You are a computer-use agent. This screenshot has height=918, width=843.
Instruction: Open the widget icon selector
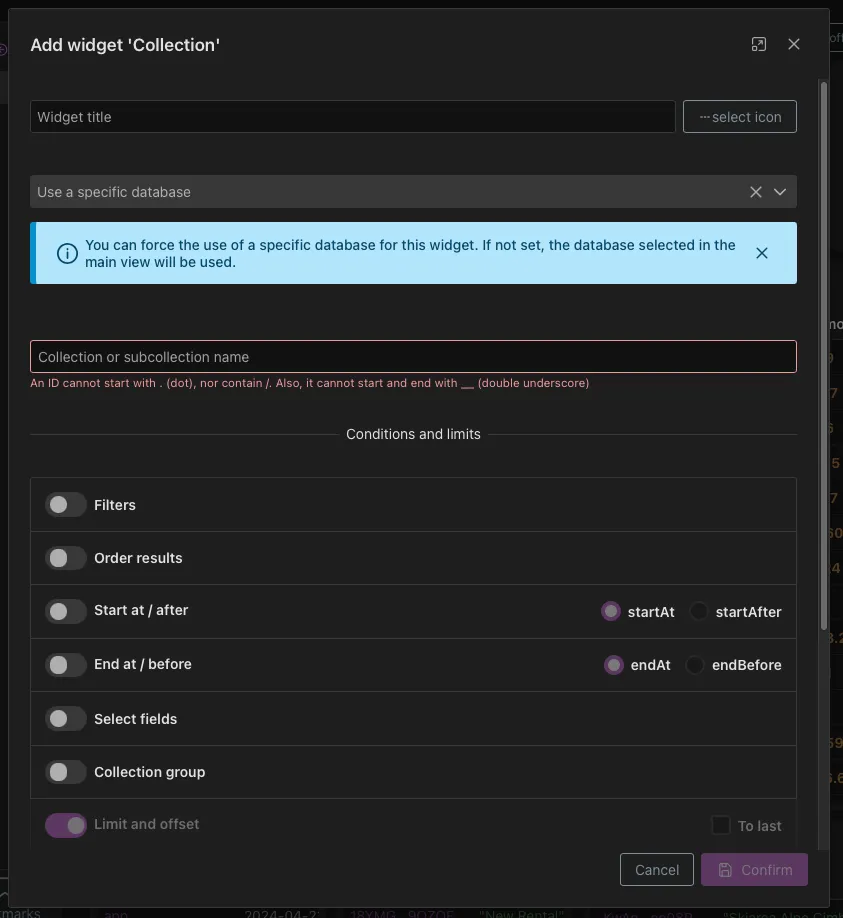739,116
